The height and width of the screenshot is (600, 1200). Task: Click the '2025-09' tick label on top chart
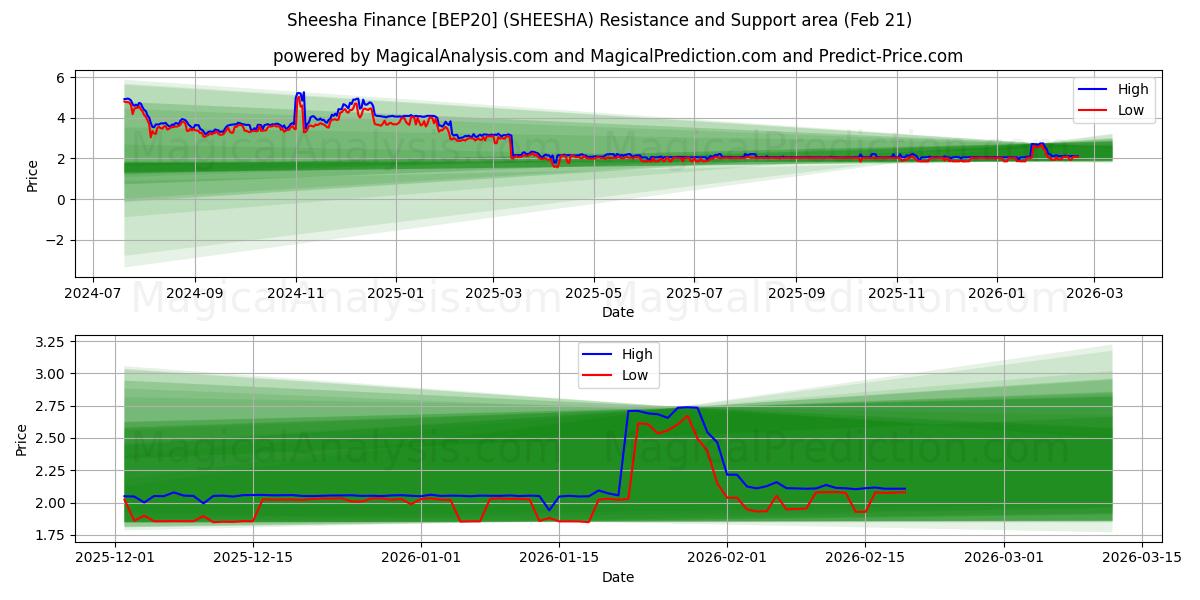point(796,295)
